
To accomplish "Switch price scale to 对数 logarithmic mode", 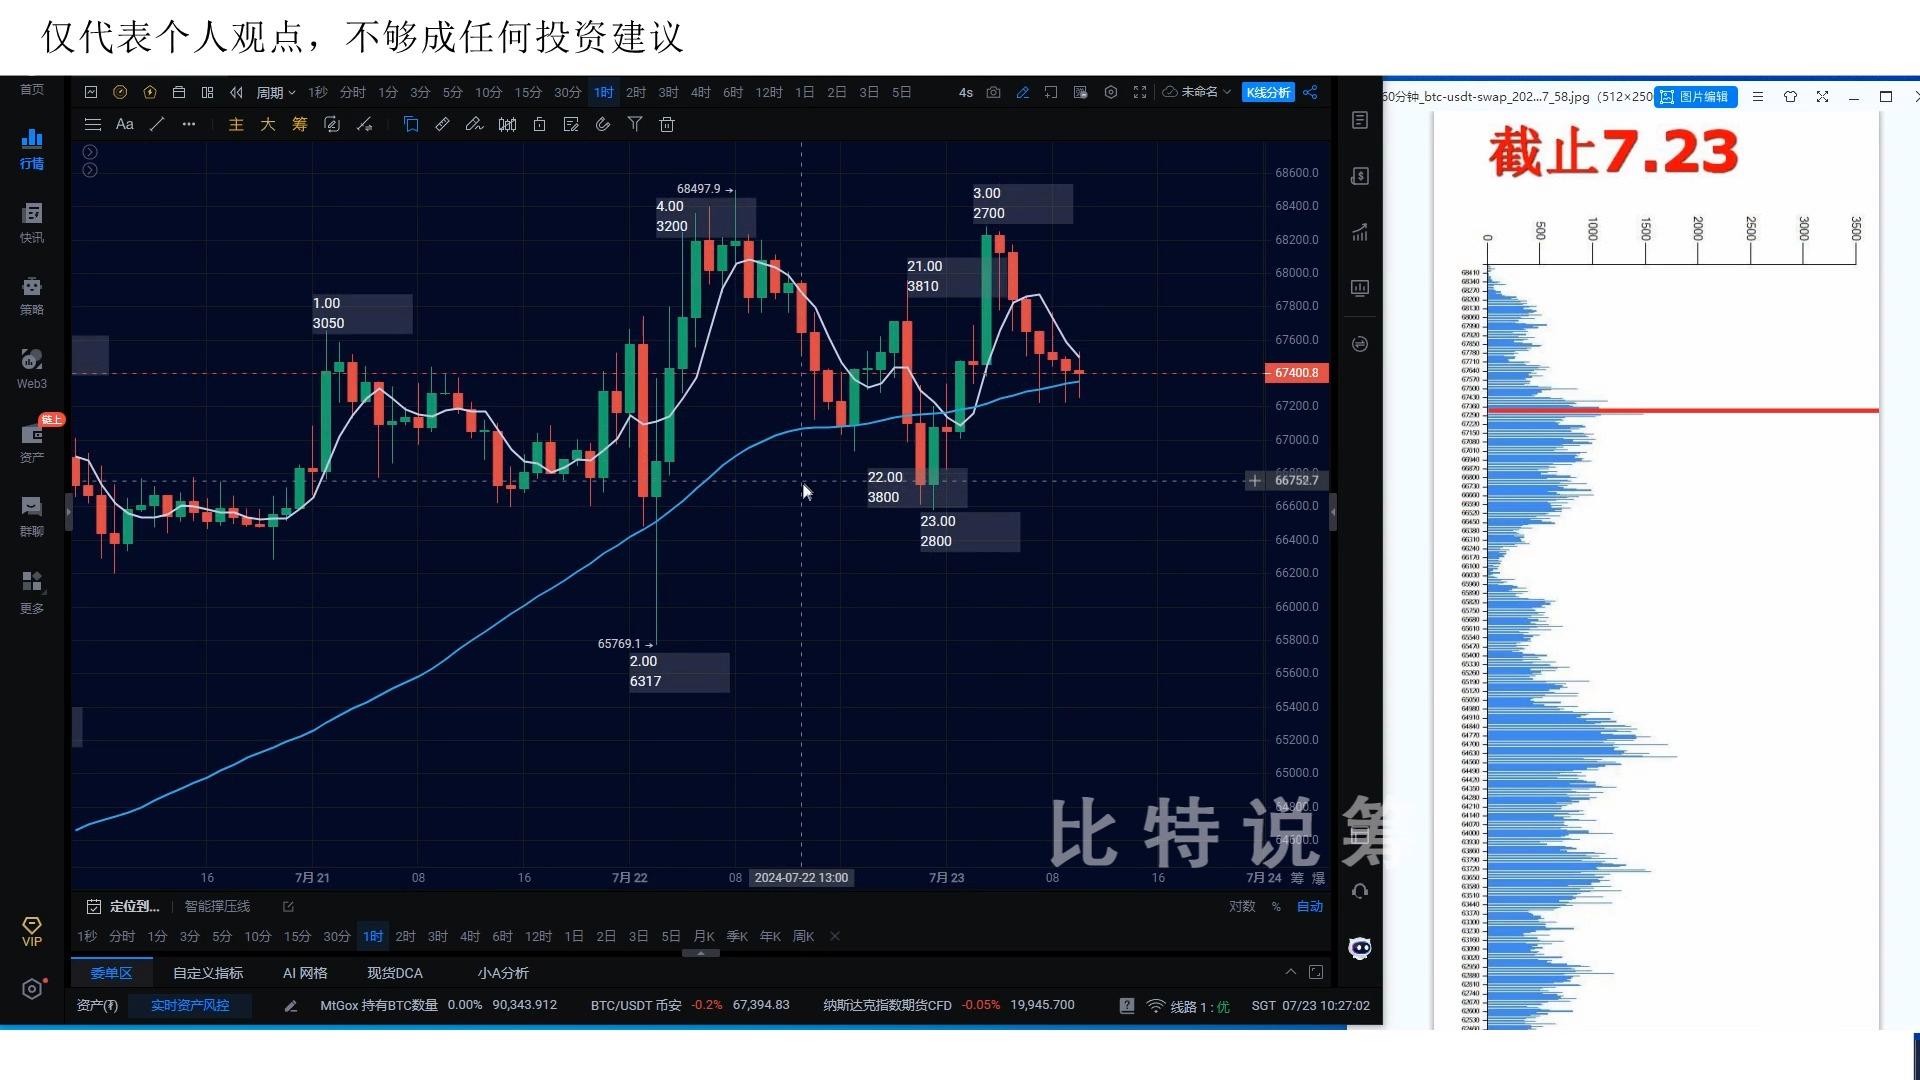I will tap(1241, 906).
